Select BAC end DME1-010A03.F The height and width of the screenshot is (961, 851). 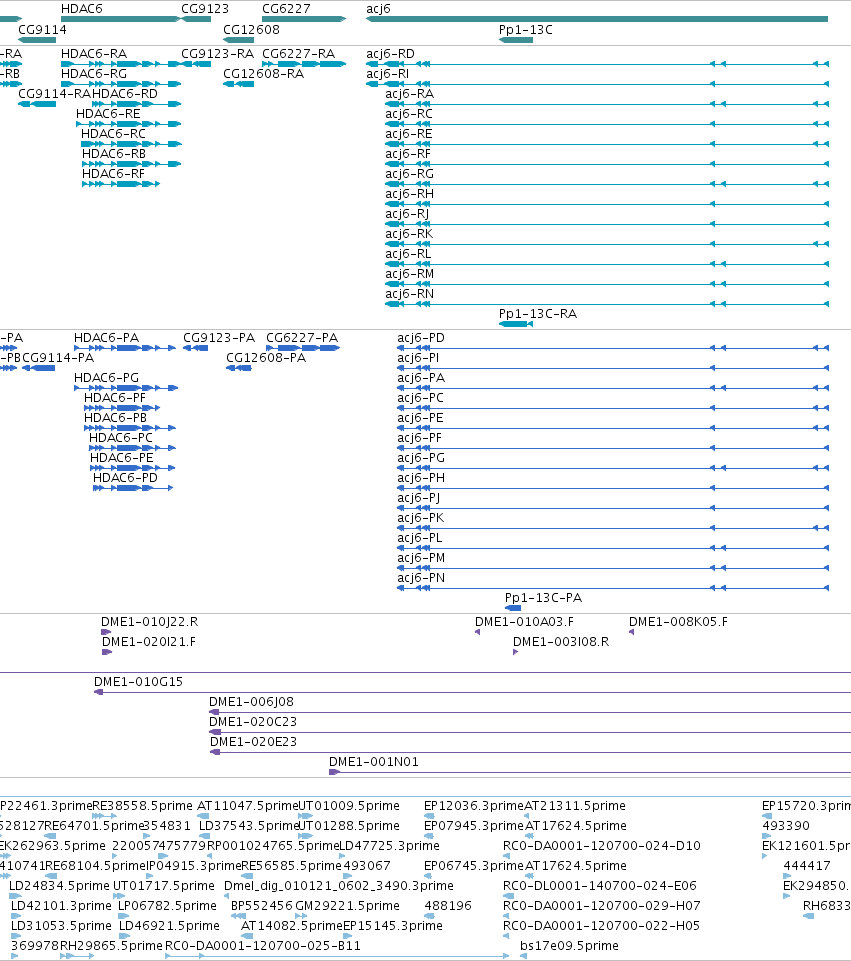pos(524,621)
